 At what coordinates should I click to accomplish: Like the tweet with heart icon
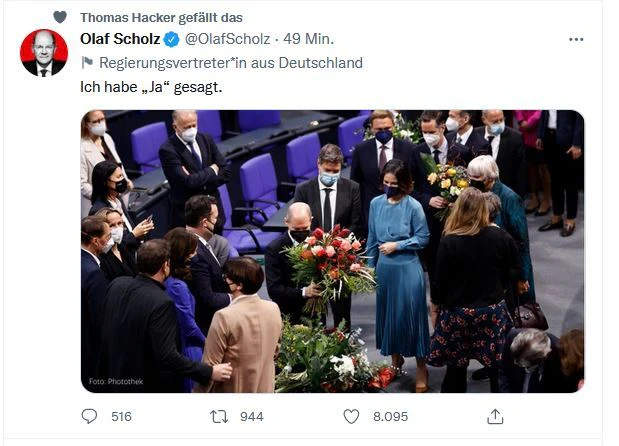pos(351,416)
